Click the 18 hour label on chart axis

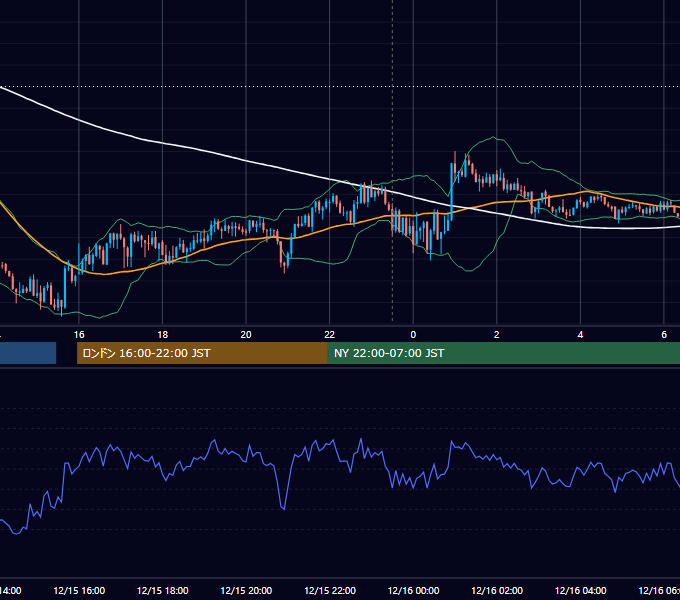click(163, 335)
